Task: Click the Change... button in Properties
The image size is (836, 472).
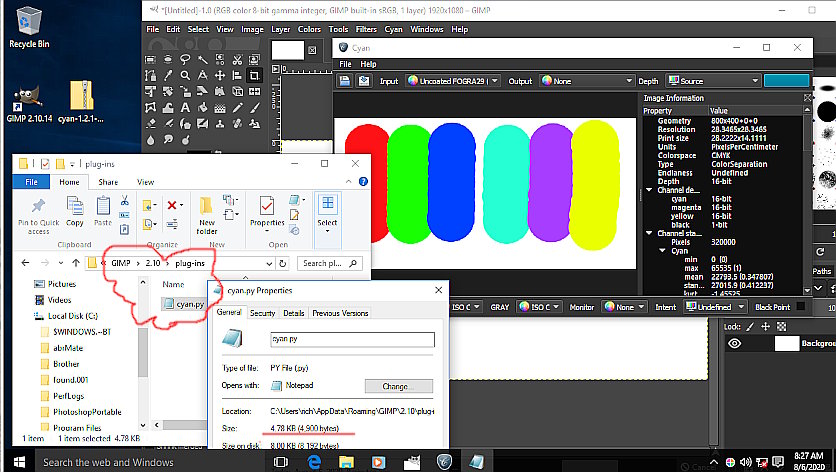Action: click(x=399, y=386)
